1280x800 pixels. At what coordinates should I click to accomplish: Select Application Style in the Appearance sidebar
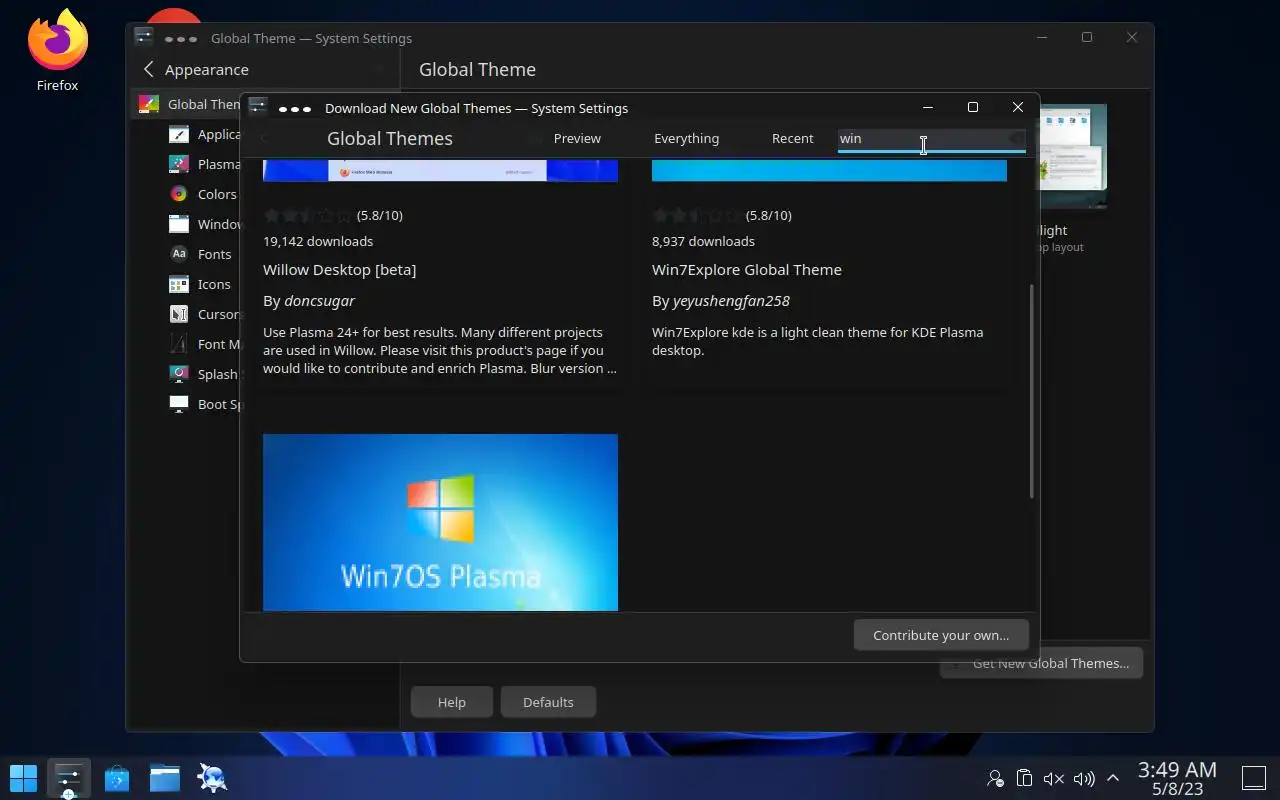(x=207, y=134)
